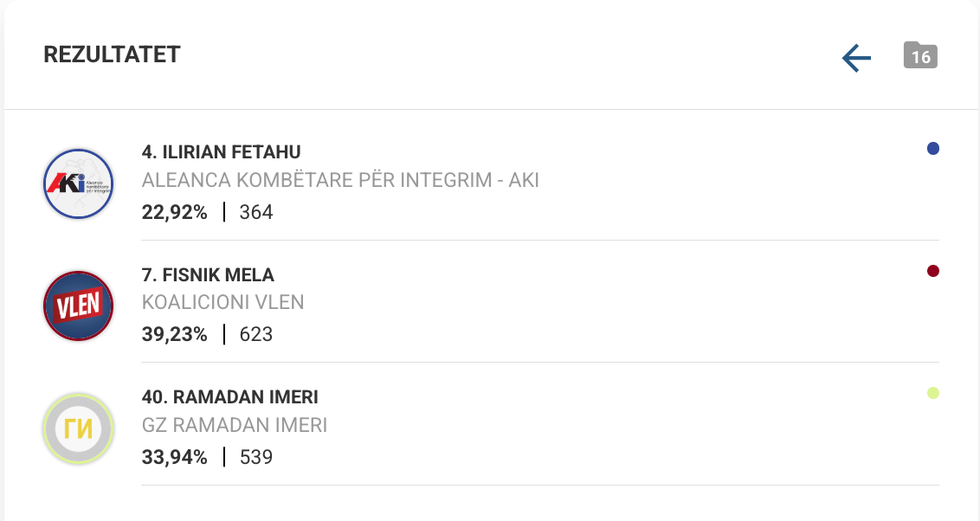Click the Koalicioni VLEN party name

click(x=223, y=303)
